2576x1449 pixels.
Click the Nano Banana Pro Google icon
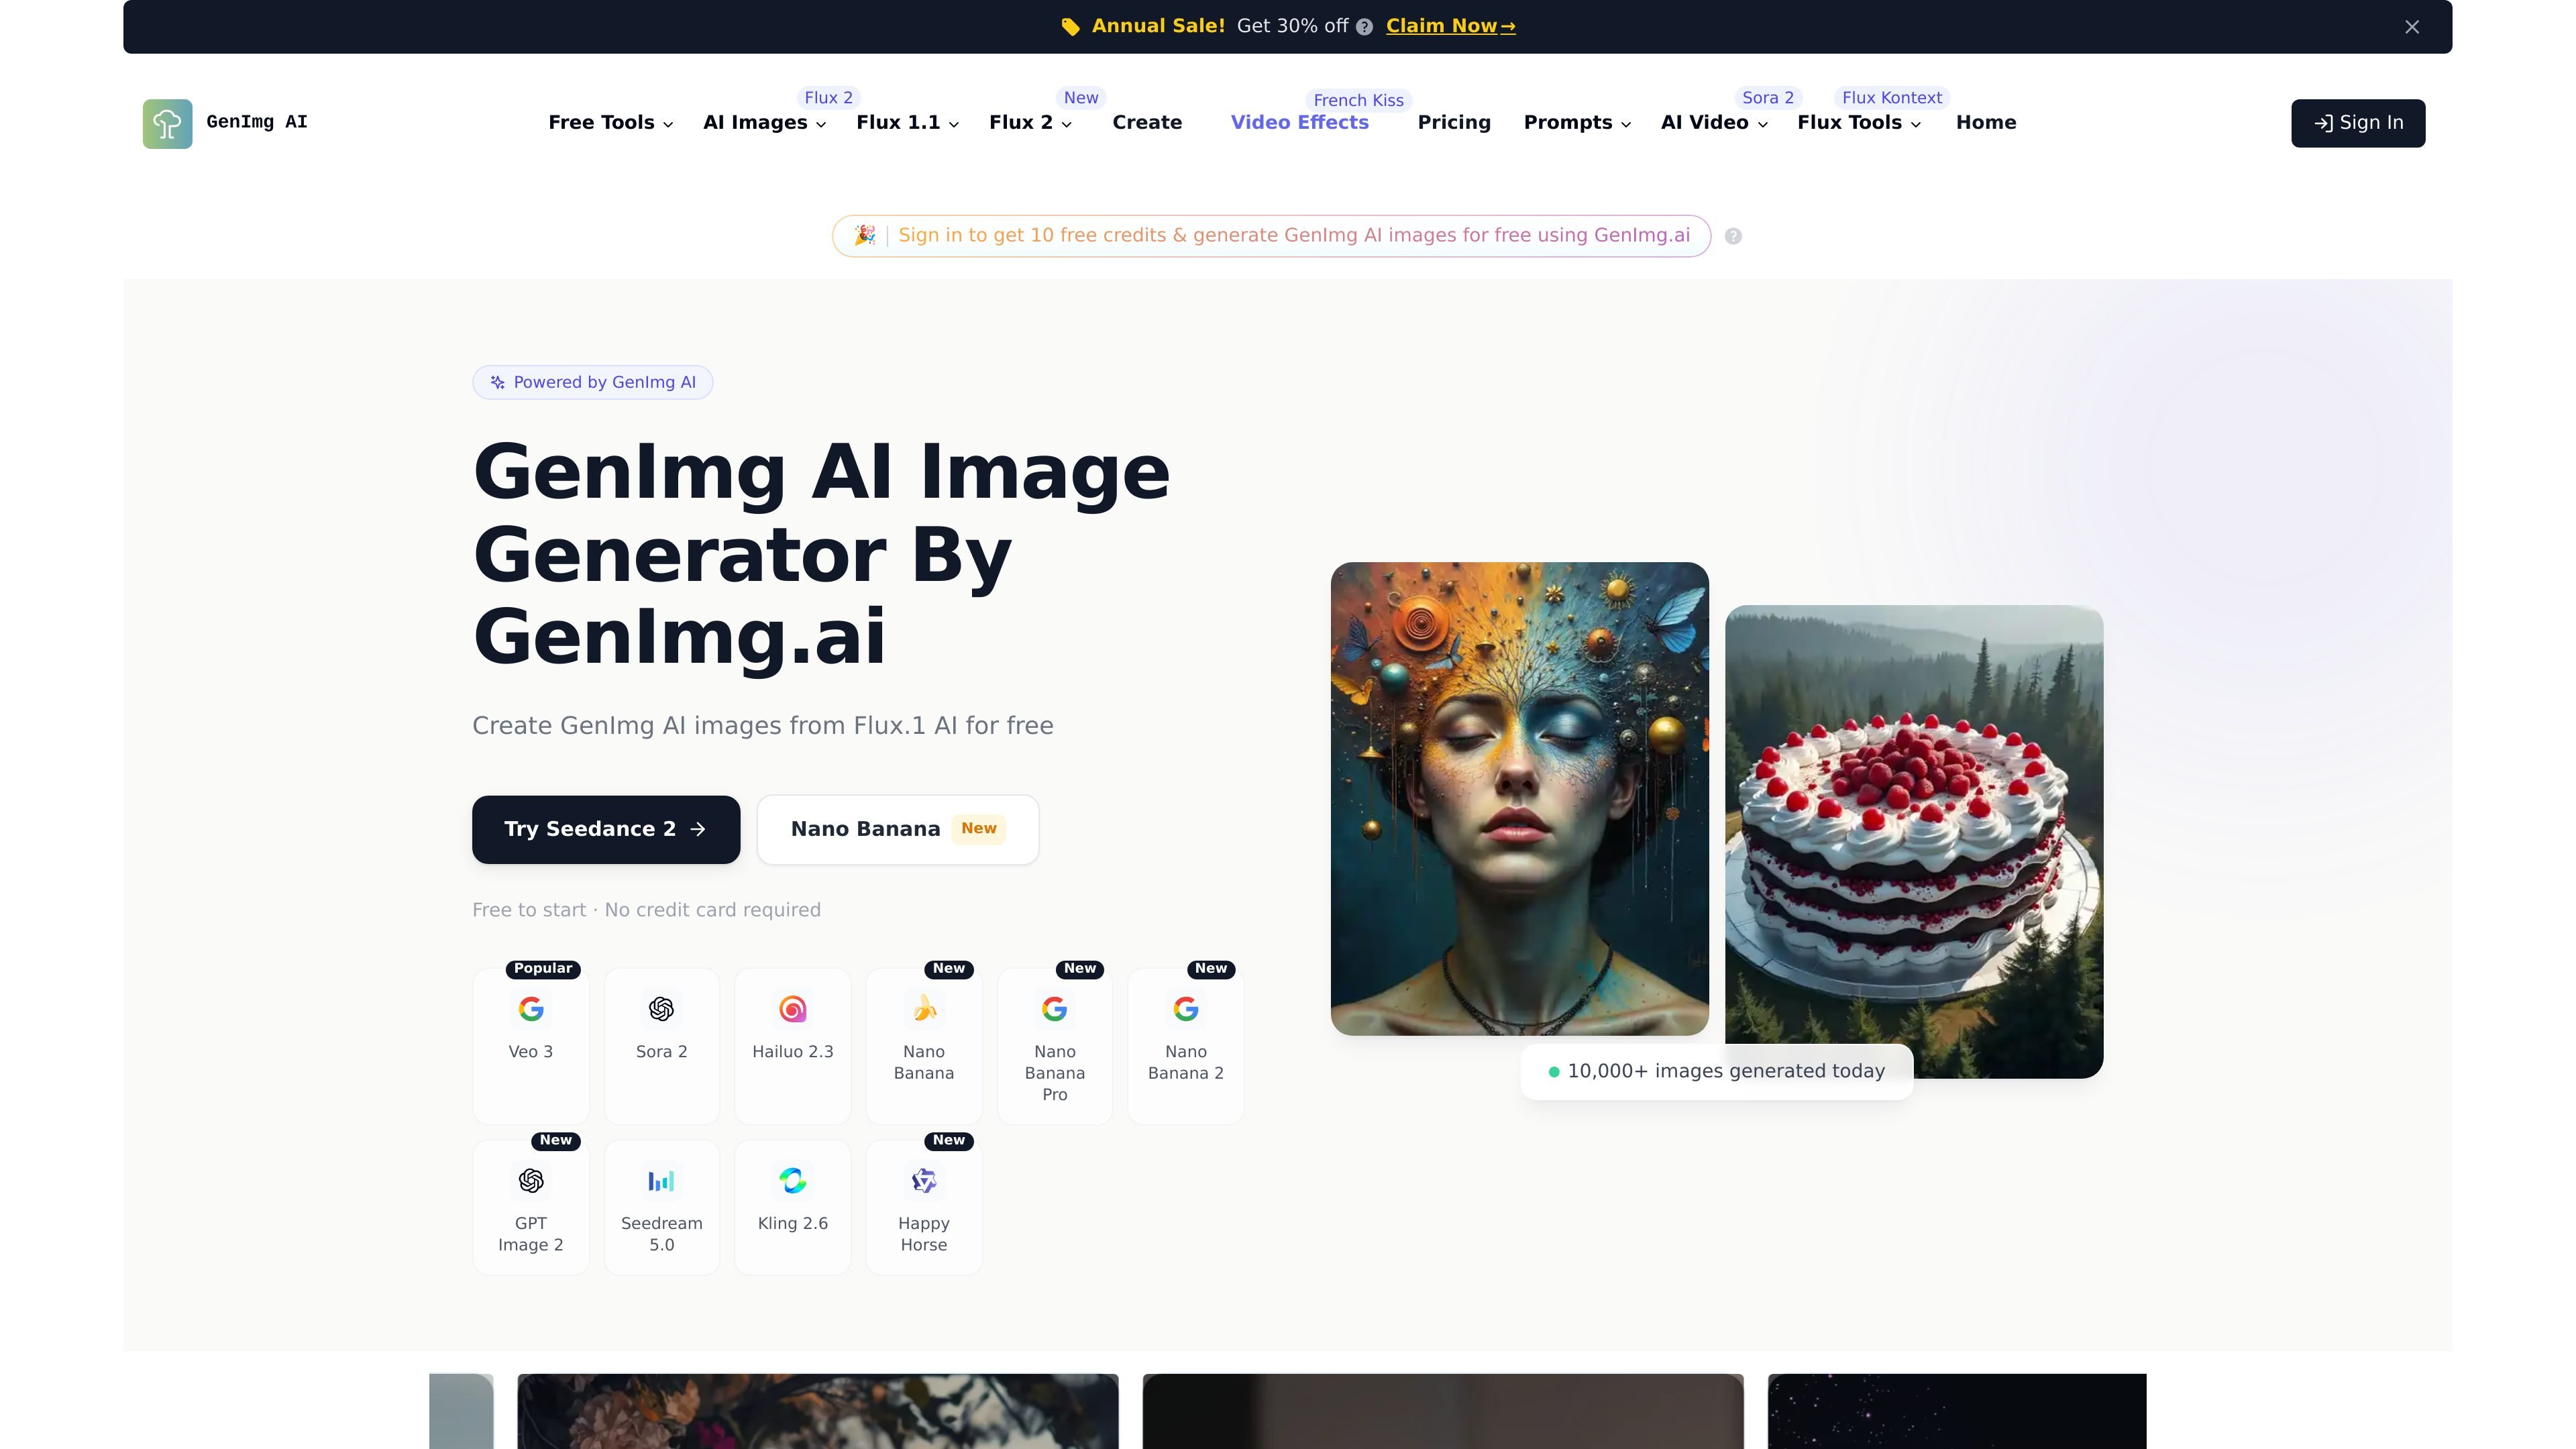tap(1054, 1009)
